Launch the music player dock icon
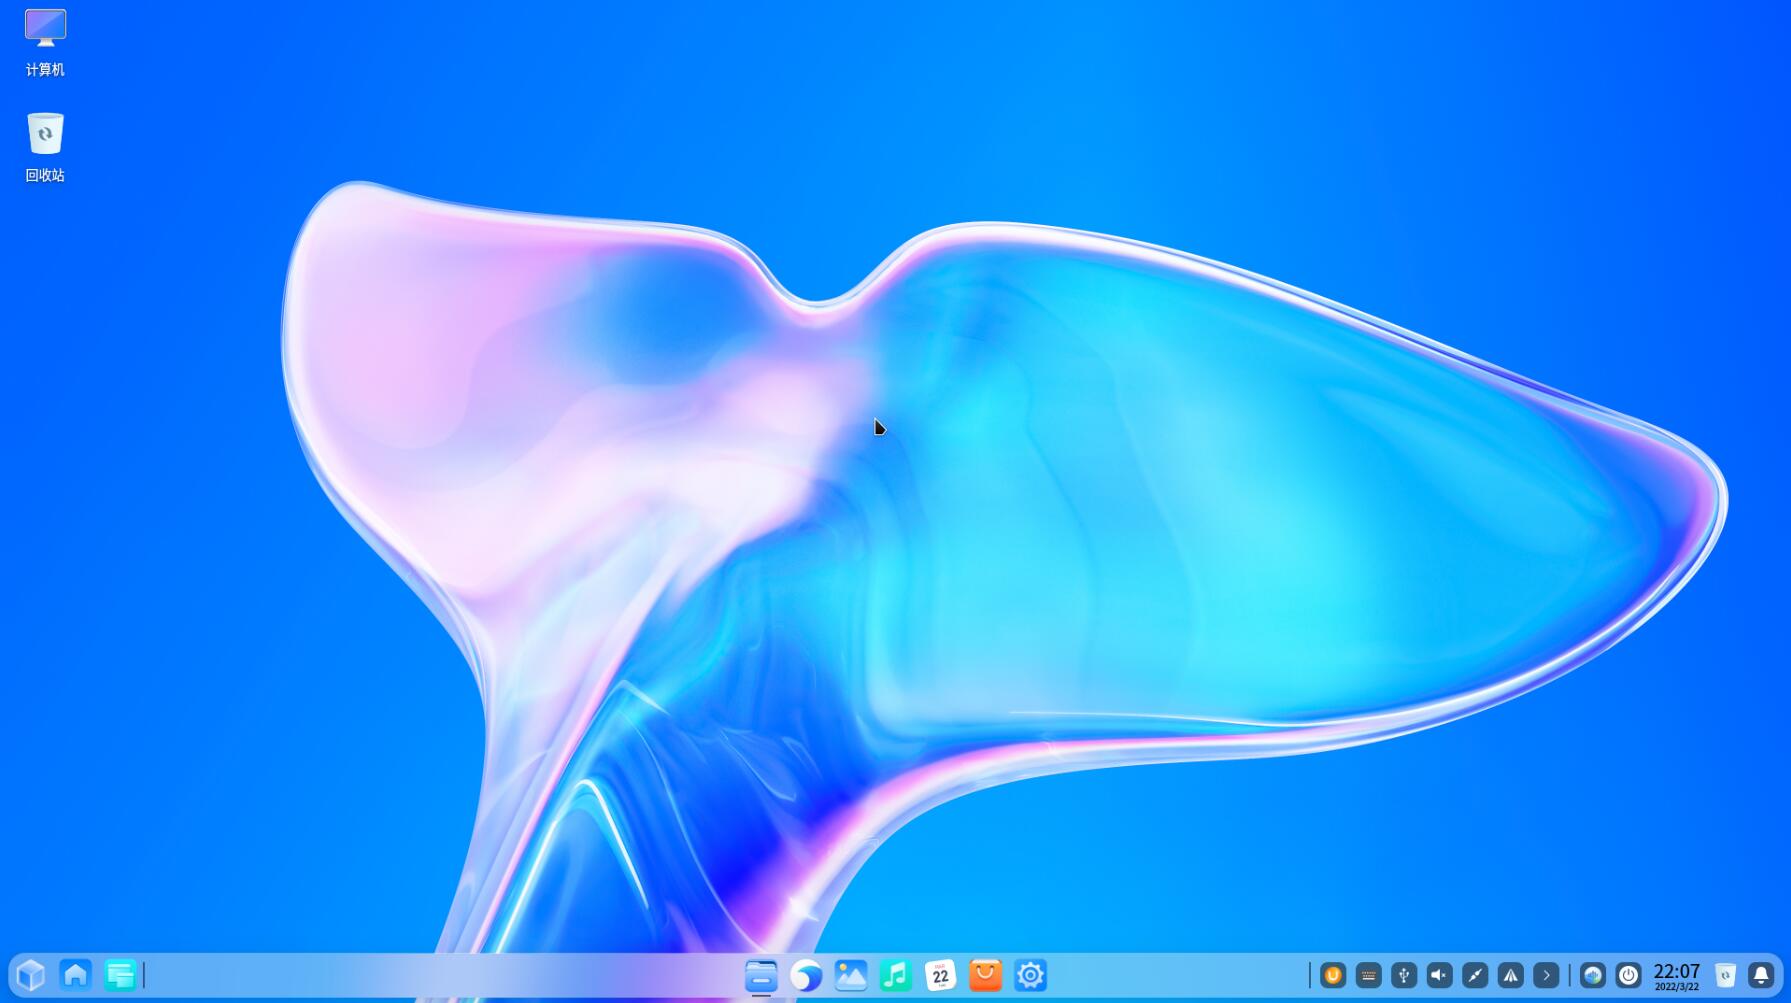 pyautogui.click(x=896, y=975)
